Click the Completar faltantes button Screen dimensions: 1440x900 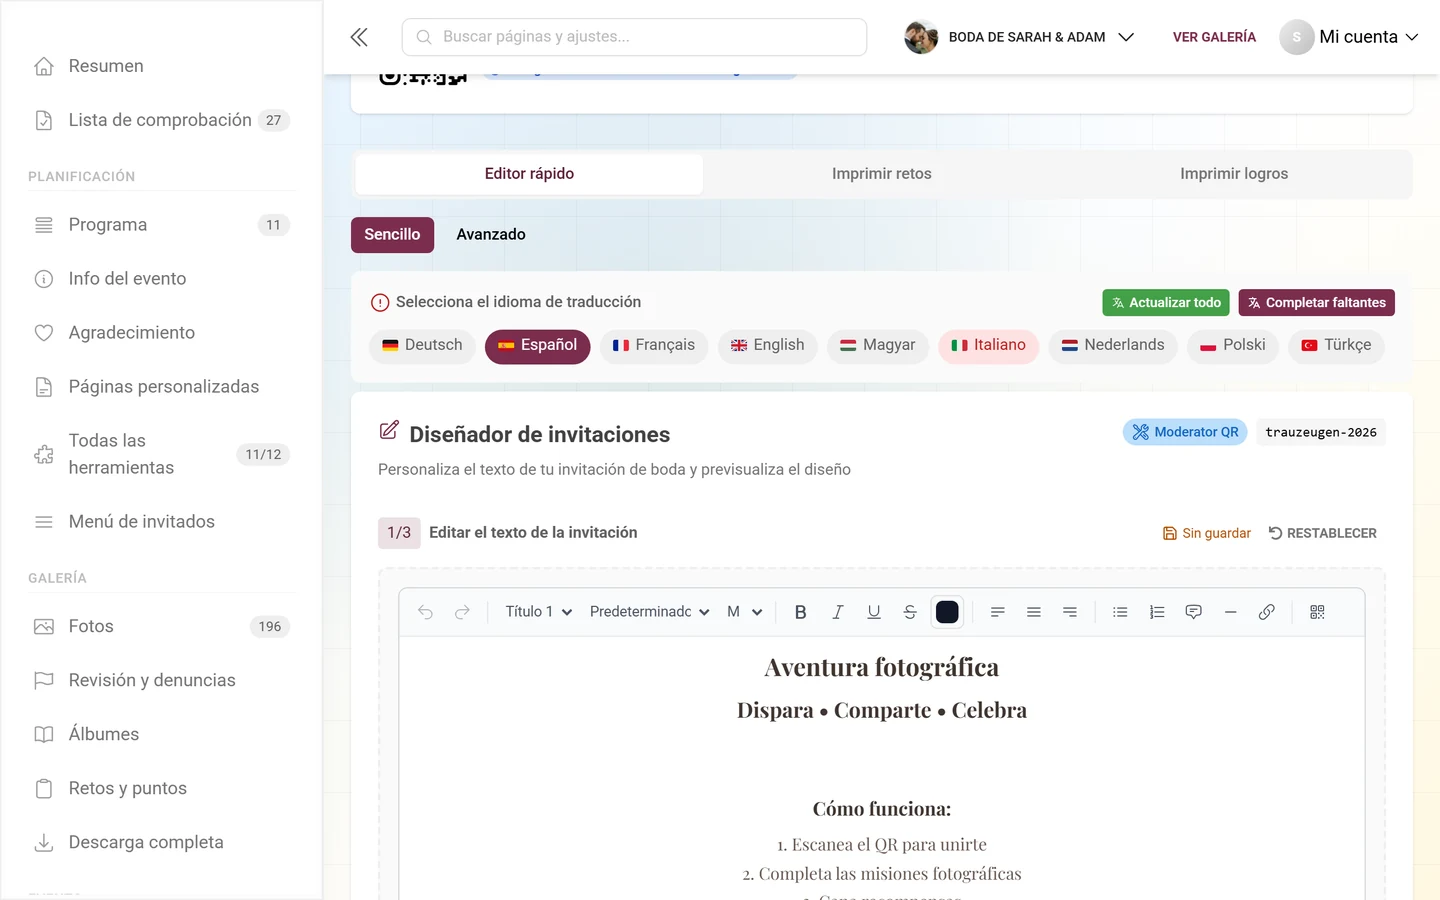coord(1316,303)
